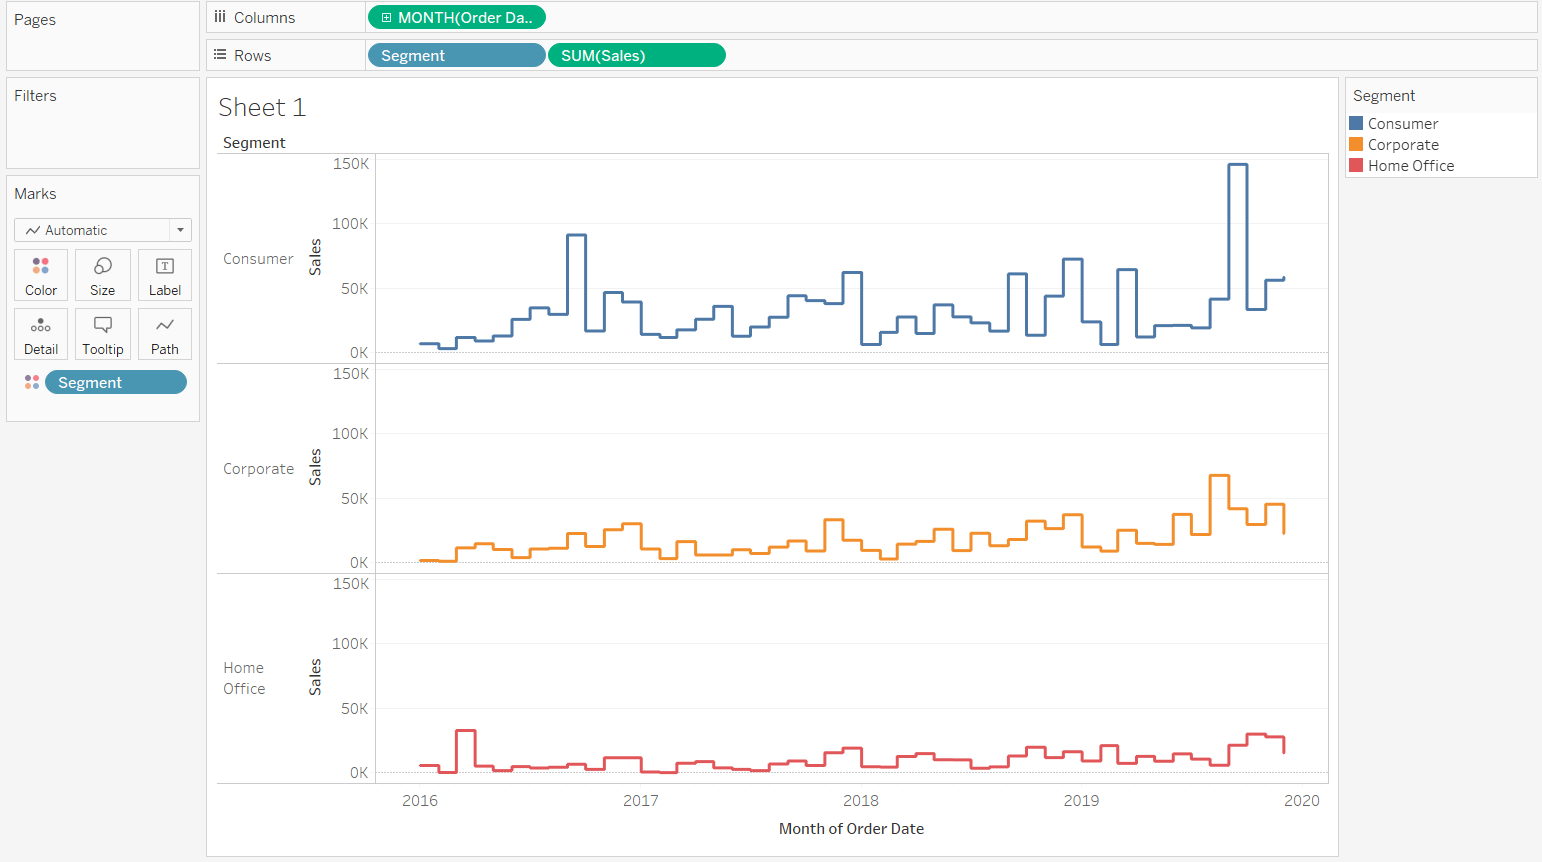Viewport: 1542px width, 862px height.
Task: Click color dots icon beside Segment pill
Action: [32, 382]
